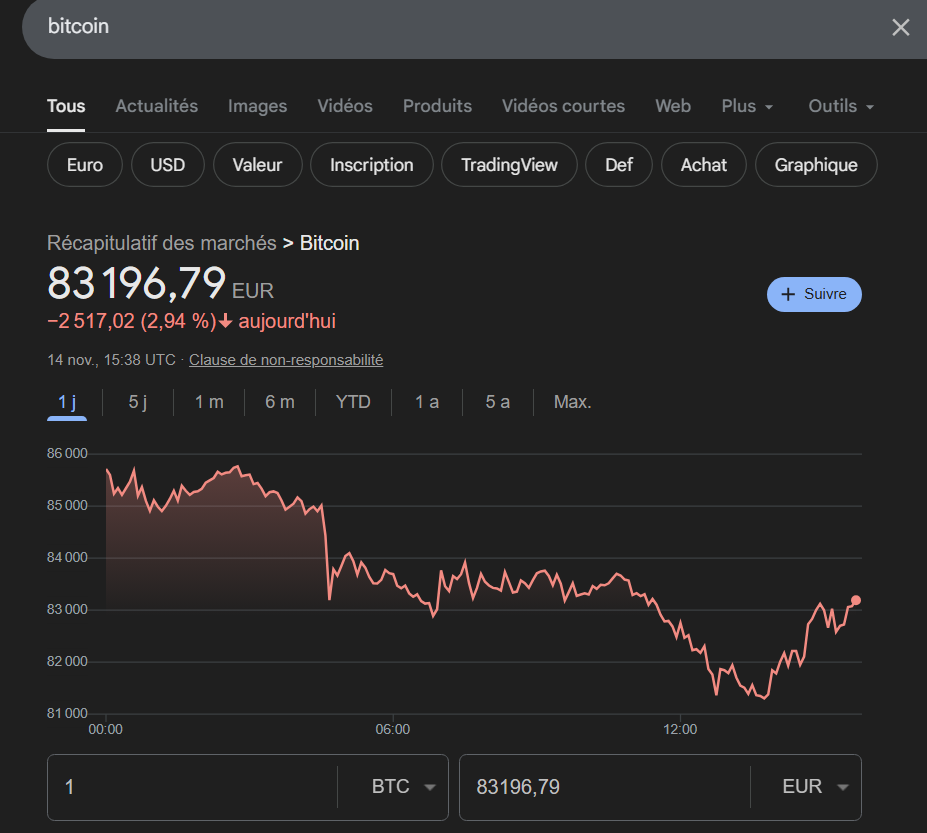
Task: Select the 1 m chart range
Action: pyautogui.click(x=209, y=402)
